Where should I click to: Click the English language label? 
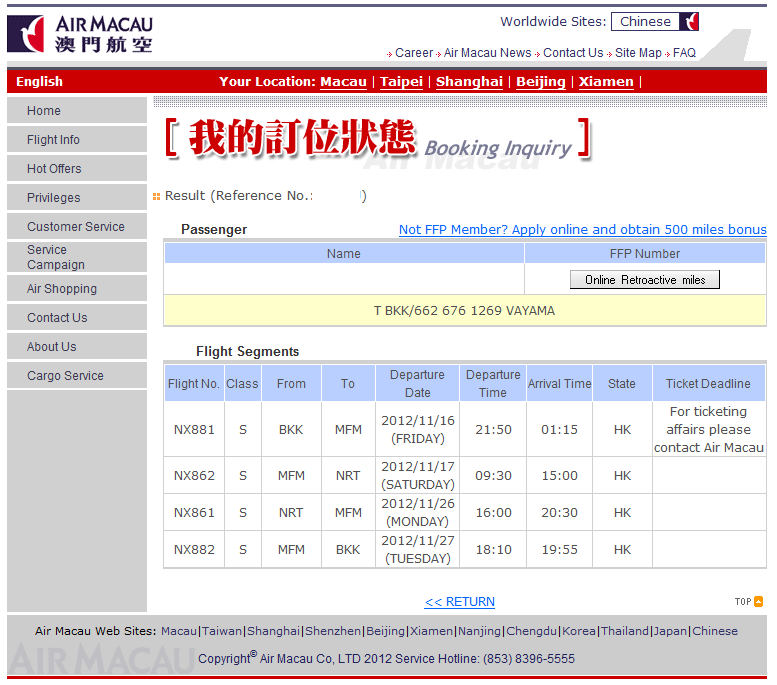pos(39,81)
